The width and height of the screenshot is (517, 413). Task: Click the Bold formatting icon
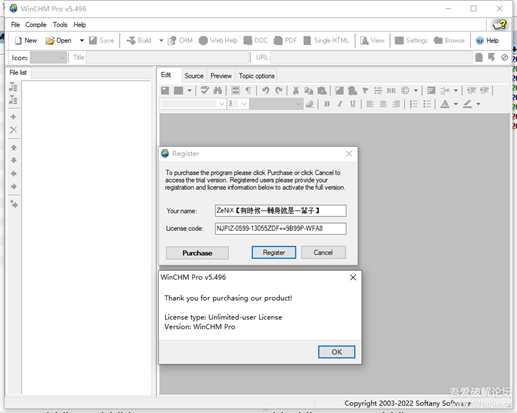327,104
